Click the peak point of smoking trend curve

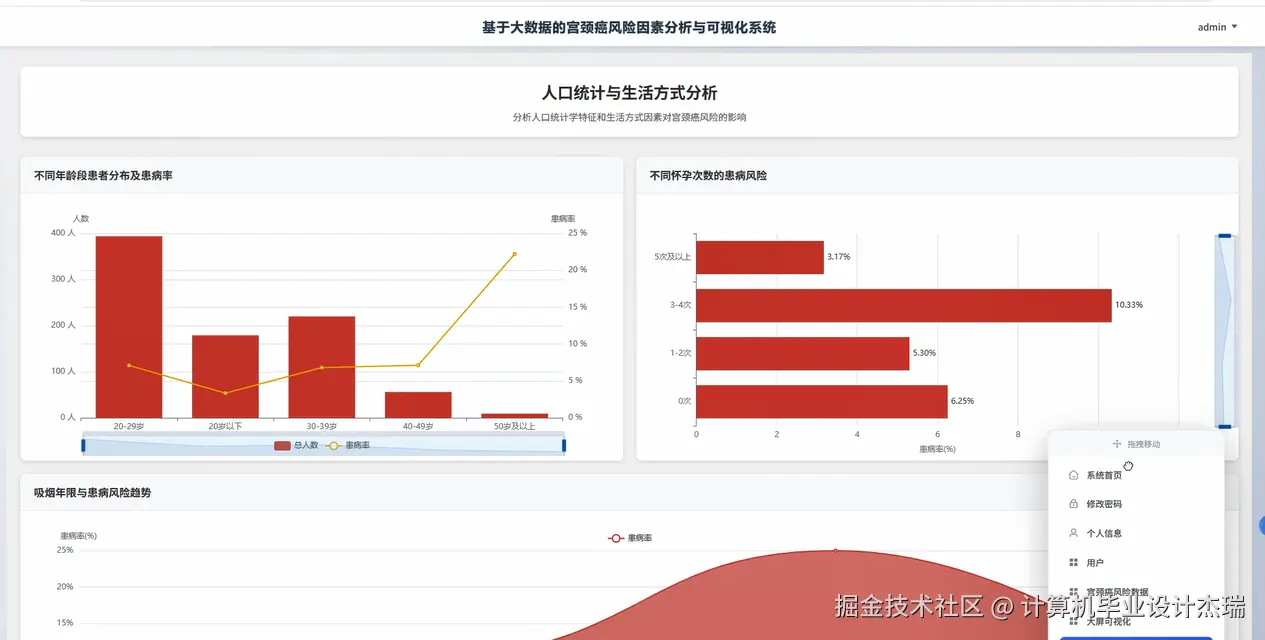point(835,550)
